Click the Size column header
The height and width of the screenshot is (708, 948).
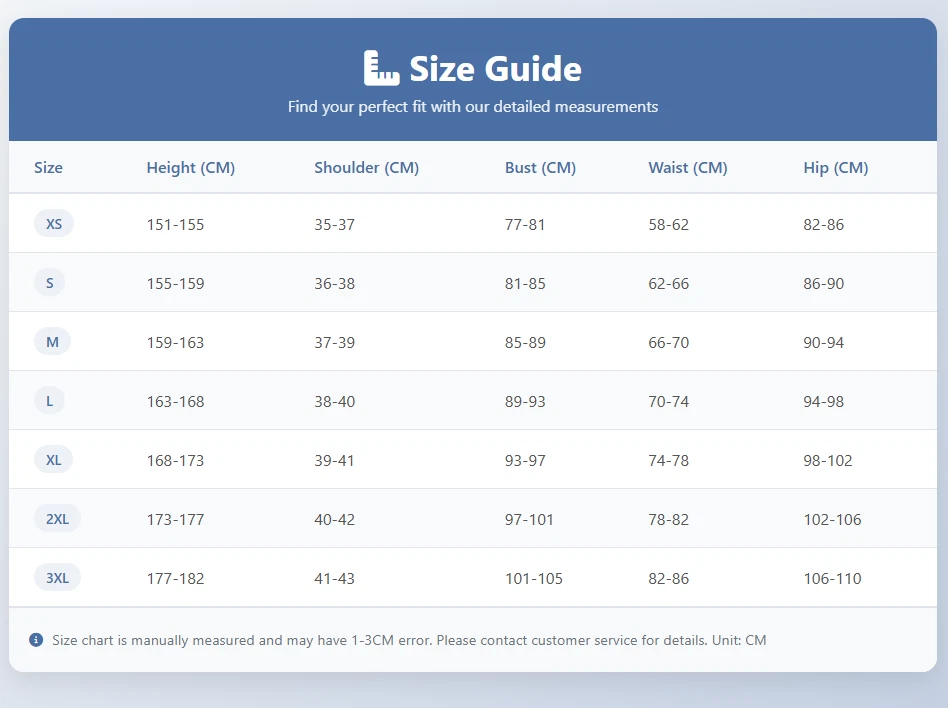click(x=48, y=168)
